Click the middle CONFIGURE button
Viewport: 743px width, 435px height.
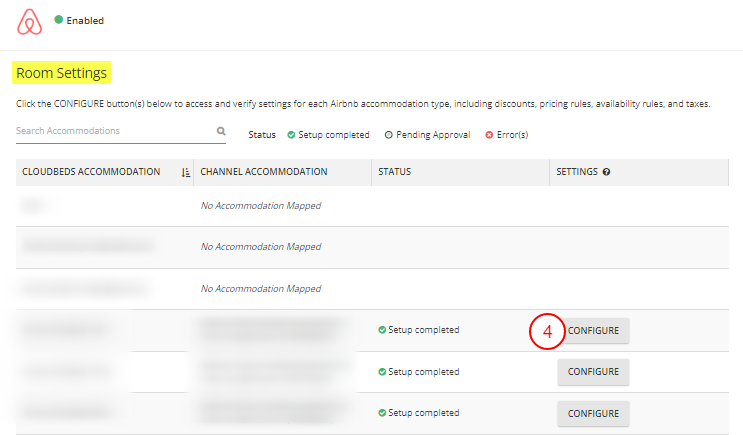tap(593, 372)
